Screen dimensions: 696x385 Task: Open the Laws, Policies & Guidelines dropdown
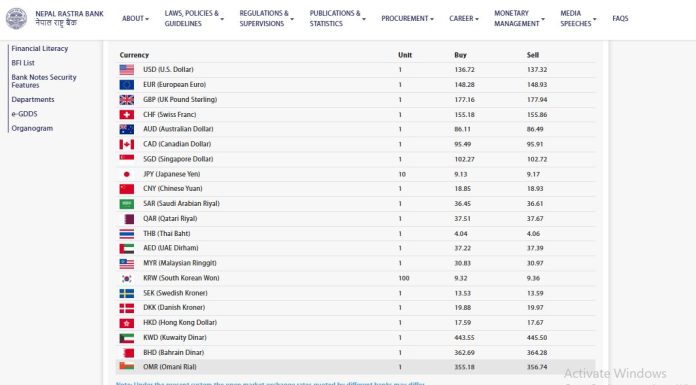tap(194, 19)
